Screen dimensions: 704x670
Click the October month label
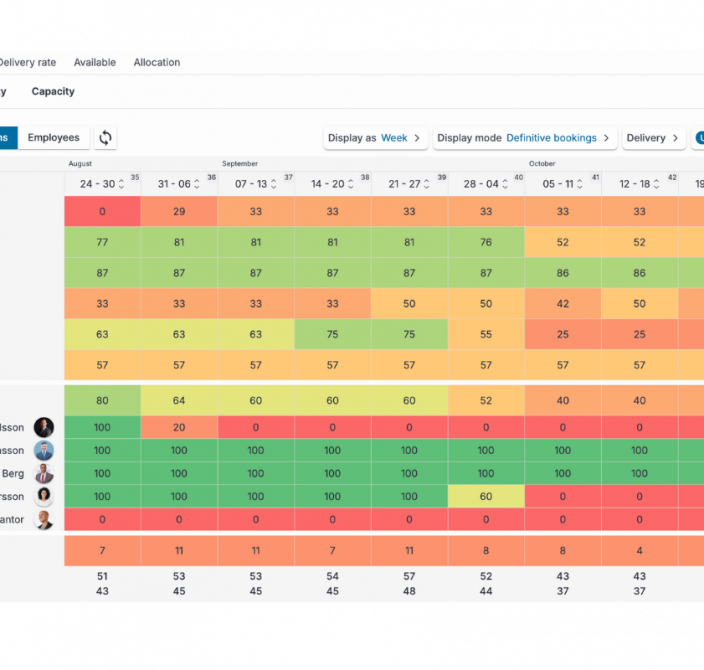click(x=542, y=163)
